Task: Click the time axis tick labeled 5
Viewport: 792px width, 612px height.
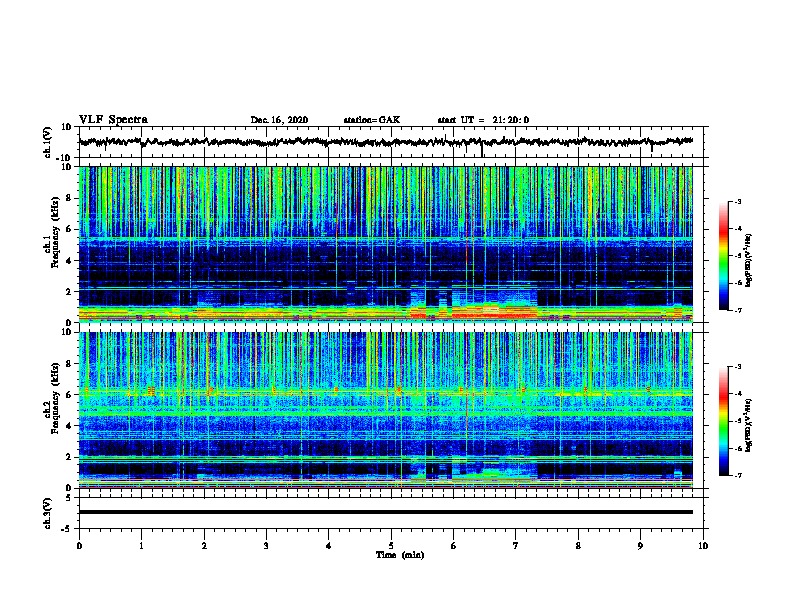Action: pyautogui.click(x=391, y=546)
